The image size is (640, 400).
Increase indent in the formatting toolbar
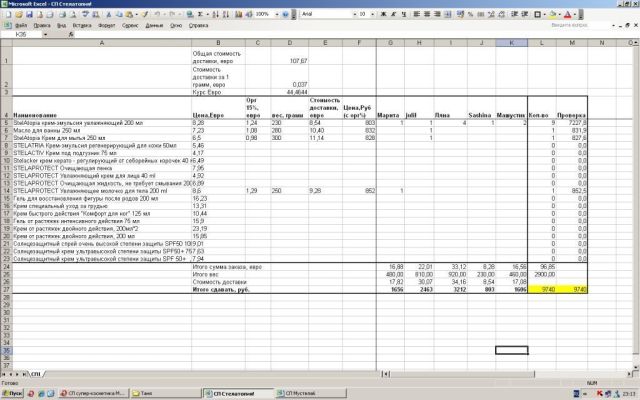pos(525,14)
